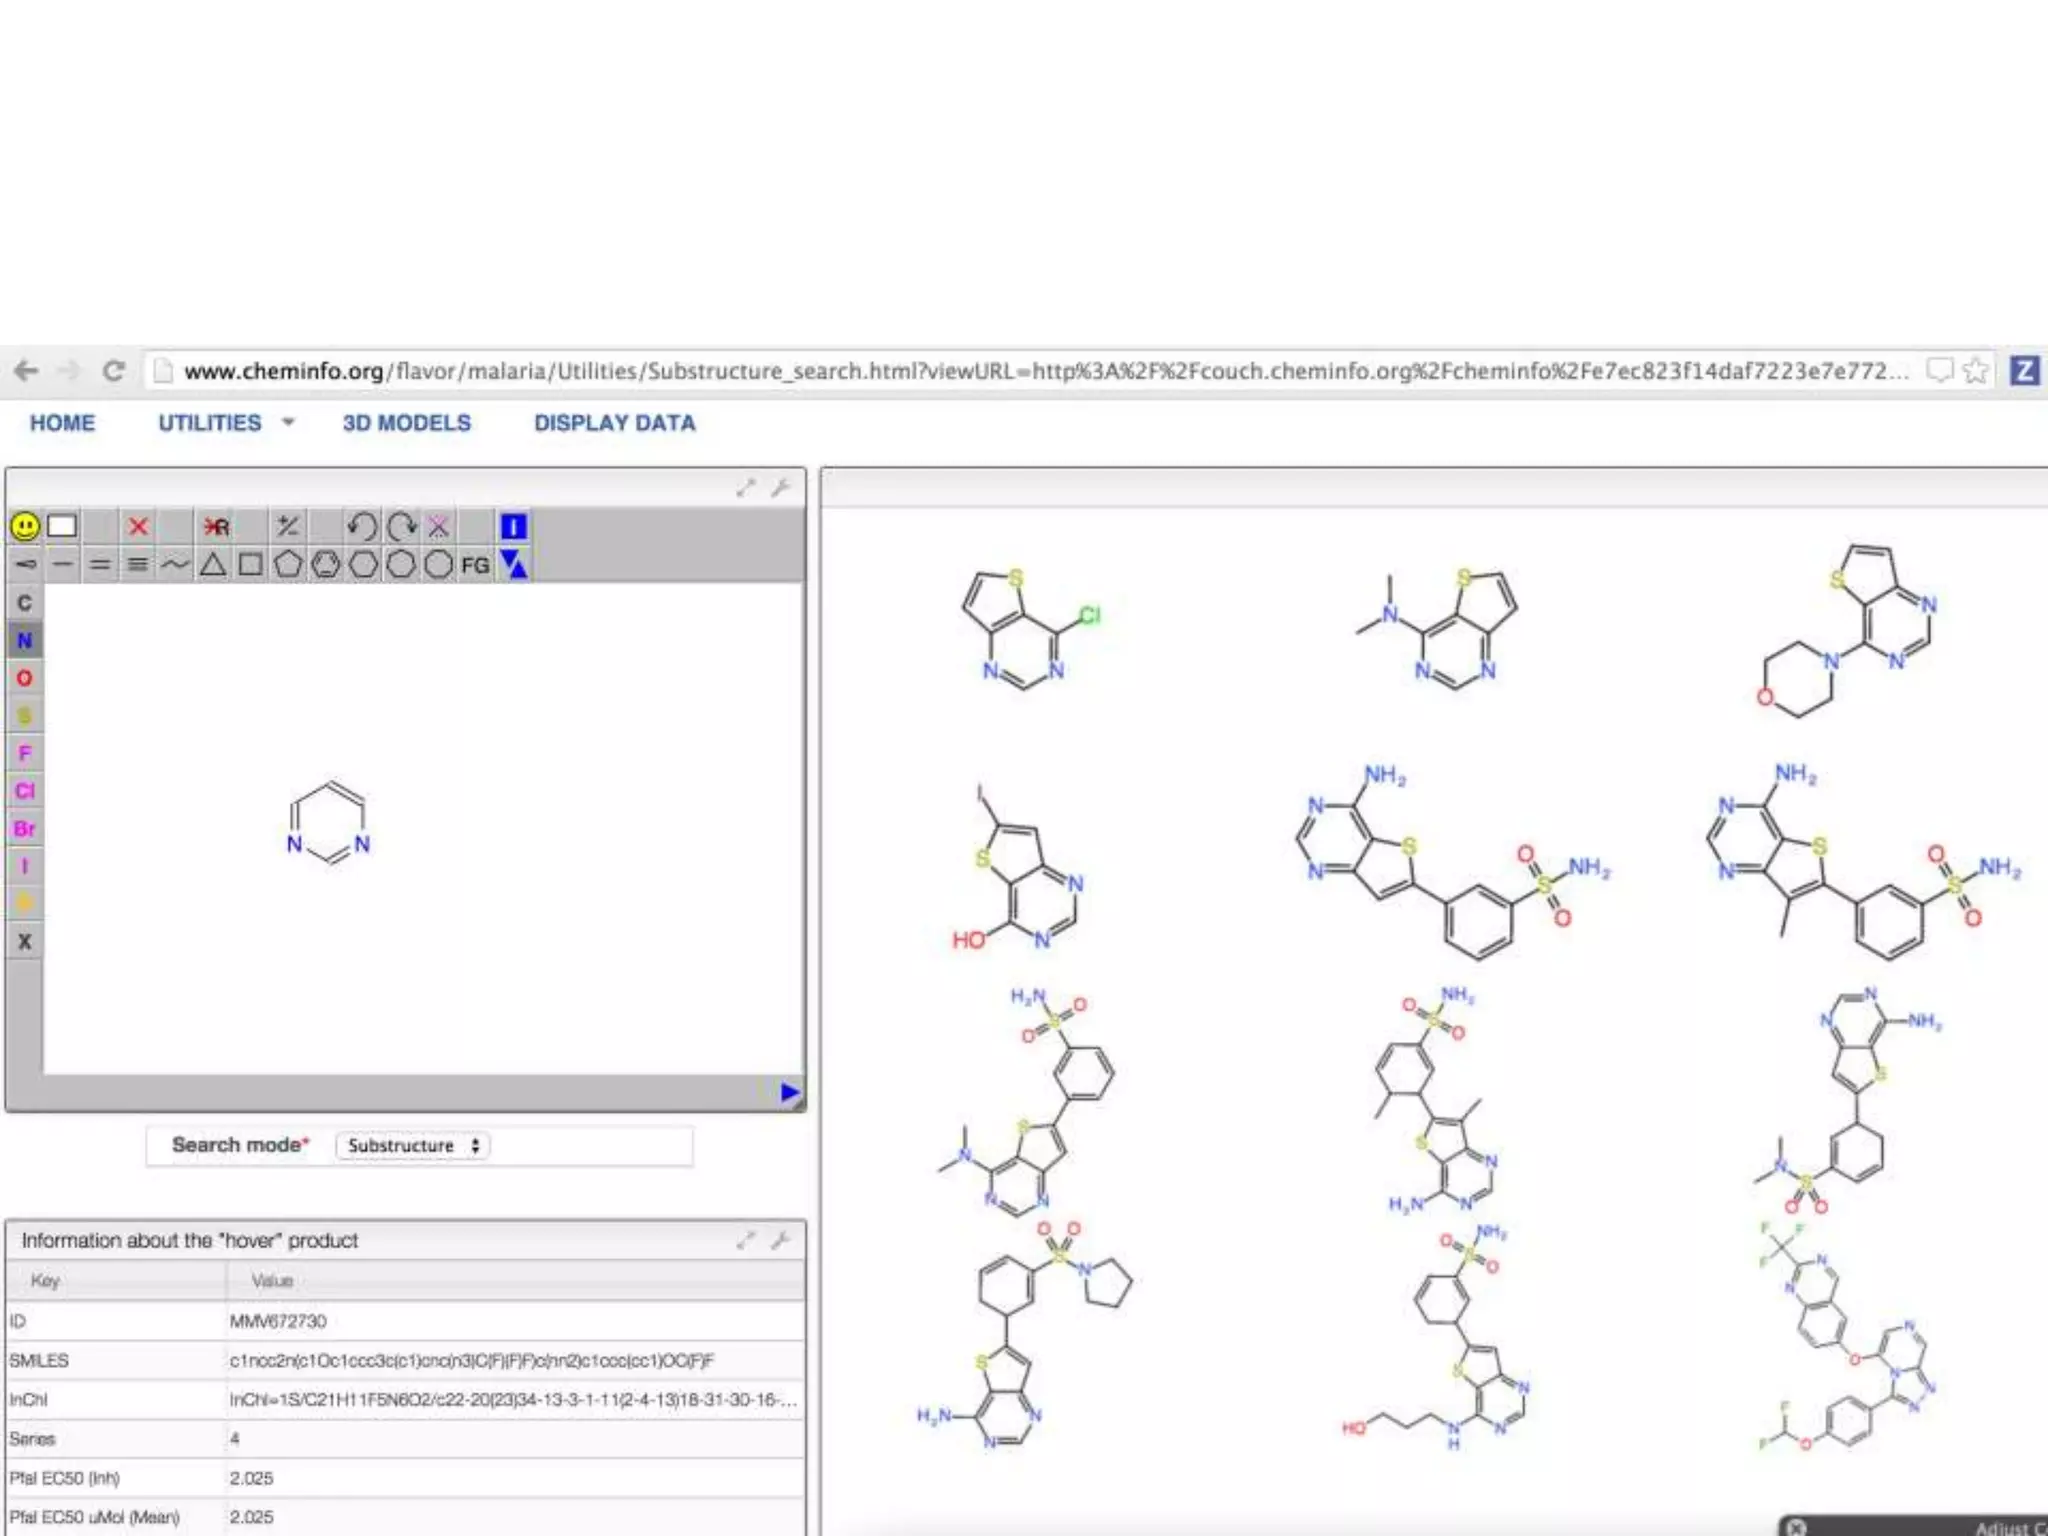Click the redo arrow in editor
The width and height of the screenshot is (2048, 1536).
[x=401, y=526]
